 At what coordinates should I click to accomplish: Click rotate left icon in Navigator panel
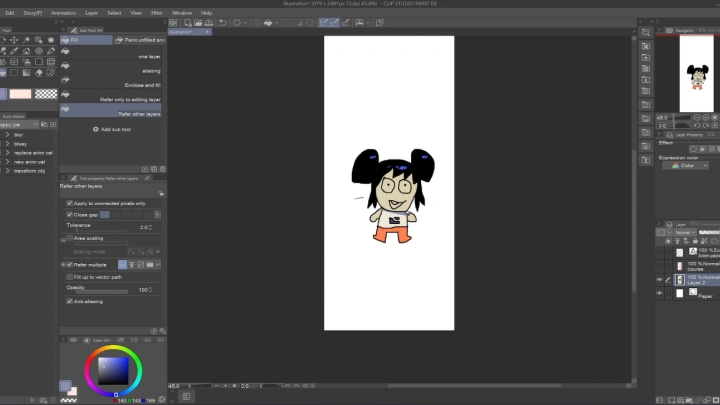[x=697, y=125]
